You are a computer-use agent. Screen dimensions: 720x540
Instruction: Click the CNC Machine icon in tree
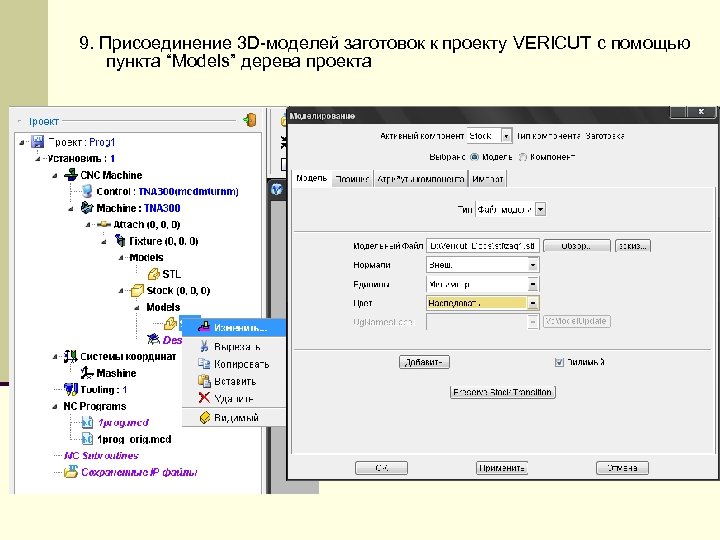click(71, 174)
